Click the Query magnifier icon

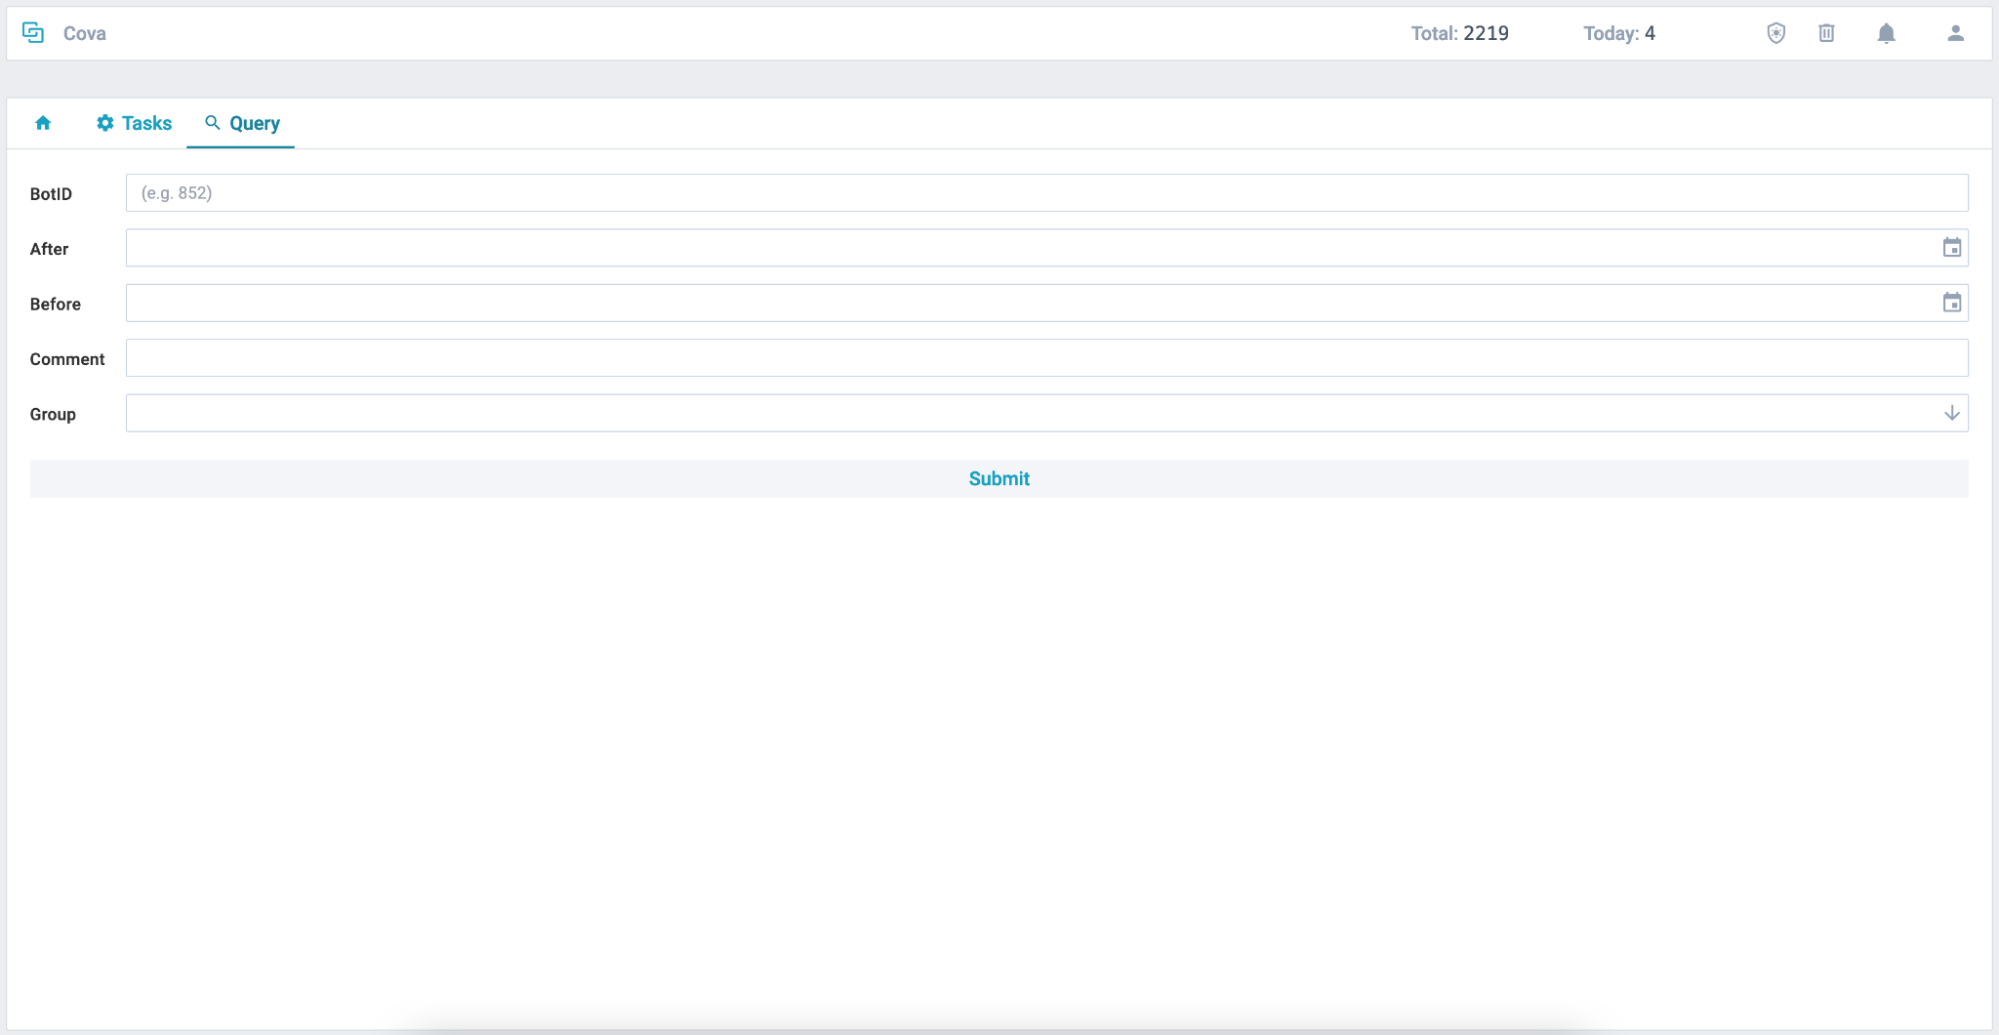tap(212, 122)
